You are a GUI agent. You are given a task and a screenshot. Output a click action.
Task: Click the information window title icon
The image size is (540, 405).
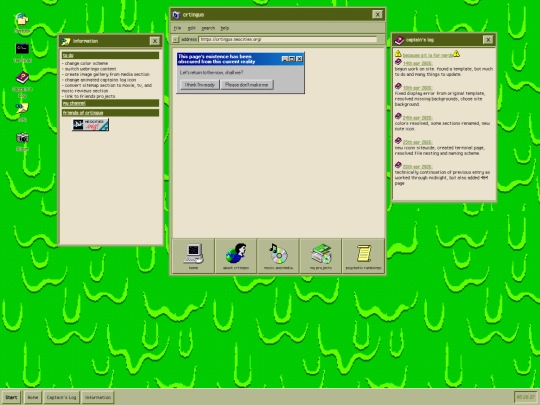point(65,41)
